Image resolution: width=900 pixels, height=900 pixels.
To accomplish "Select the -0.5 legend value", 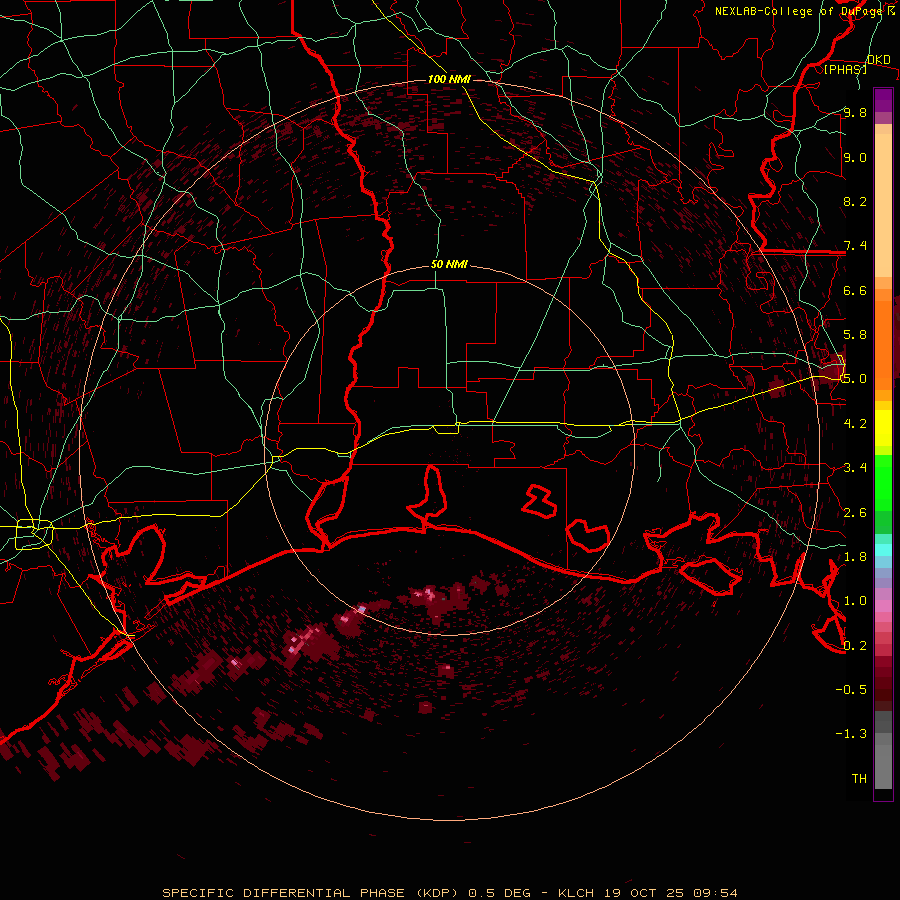I will pyautogui.click(x=851, y=689).
